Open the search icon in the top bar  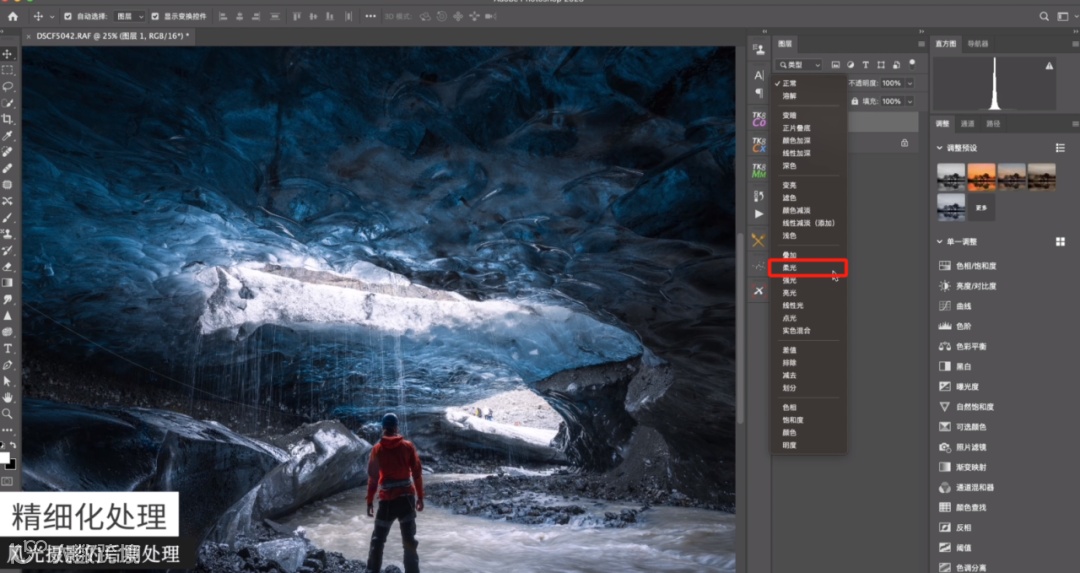click(1044, 16)
